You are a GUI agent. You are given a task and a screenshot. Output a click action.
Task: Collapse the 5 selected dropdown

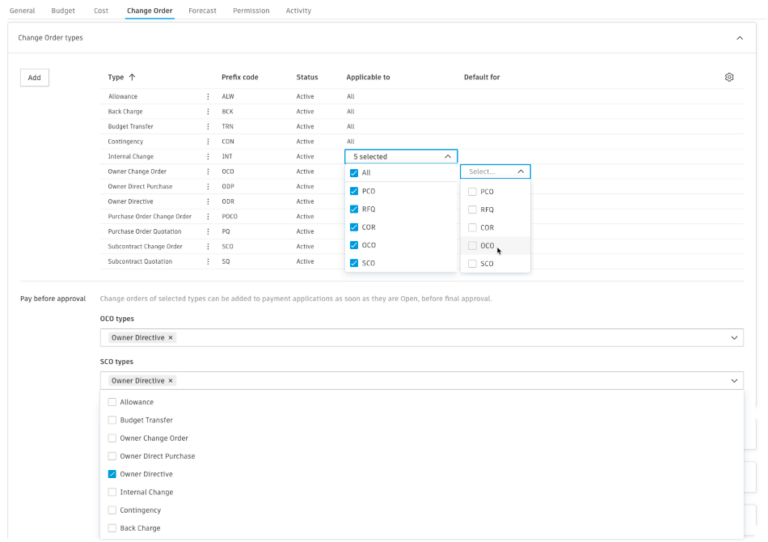click(x=448, y=157)
